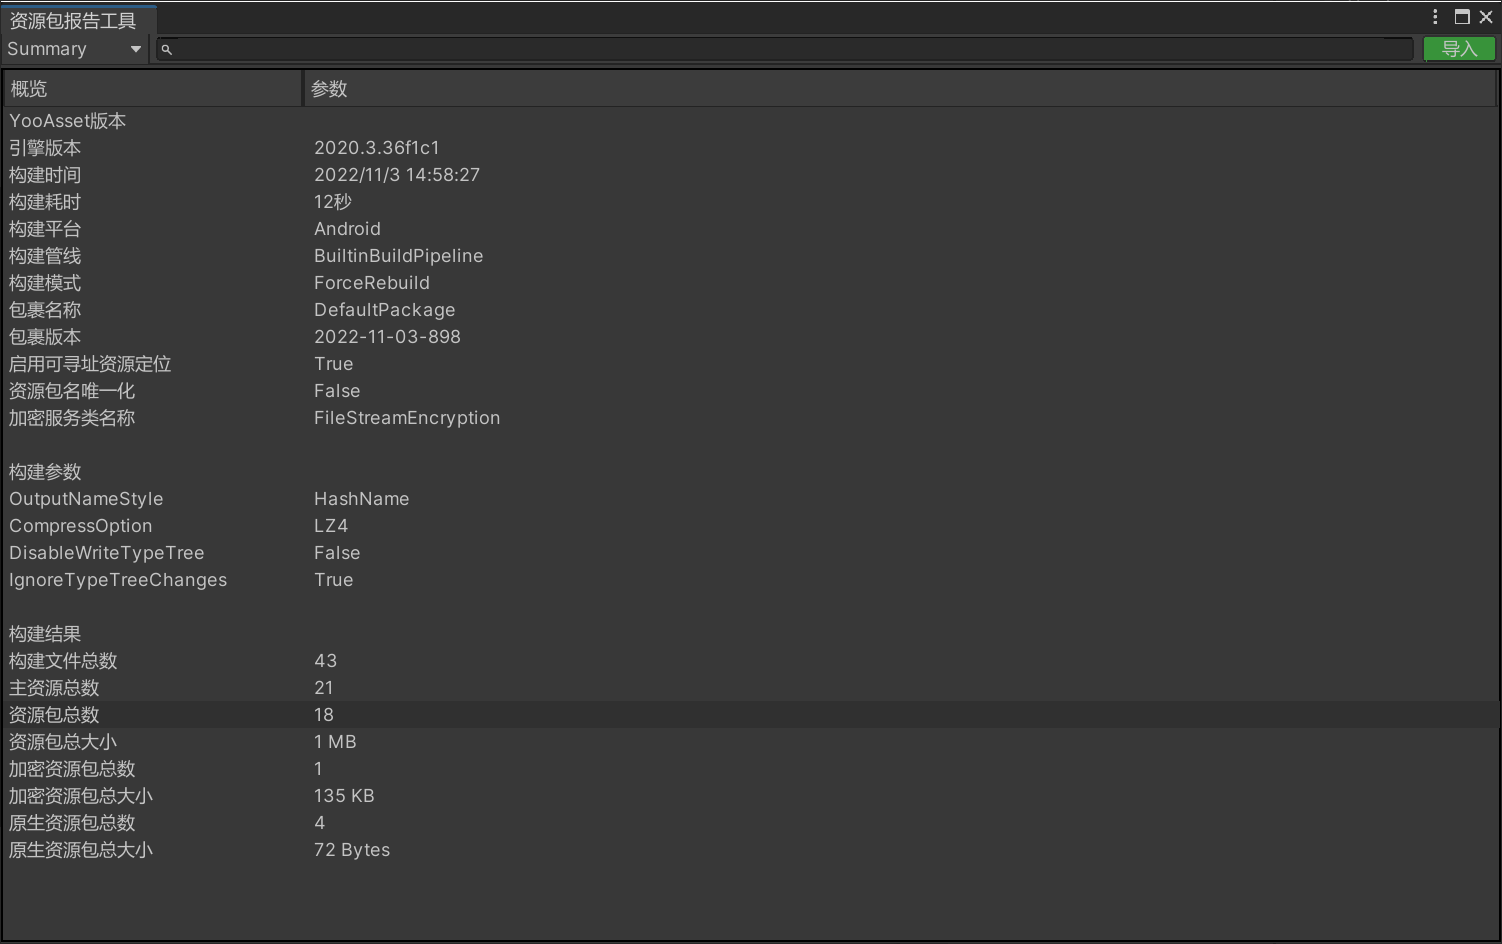This screenshot has height=944, width=1502.
Task: Focus the search input field
Action: point(785,49)
